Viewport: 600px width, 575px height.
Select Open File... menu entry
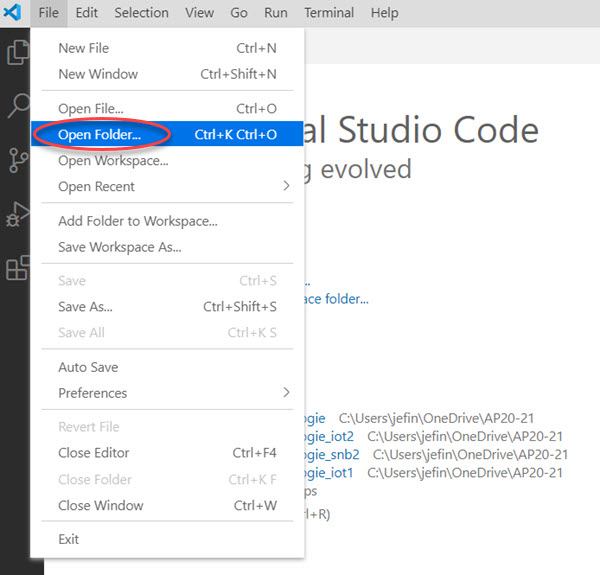[167, 109]
